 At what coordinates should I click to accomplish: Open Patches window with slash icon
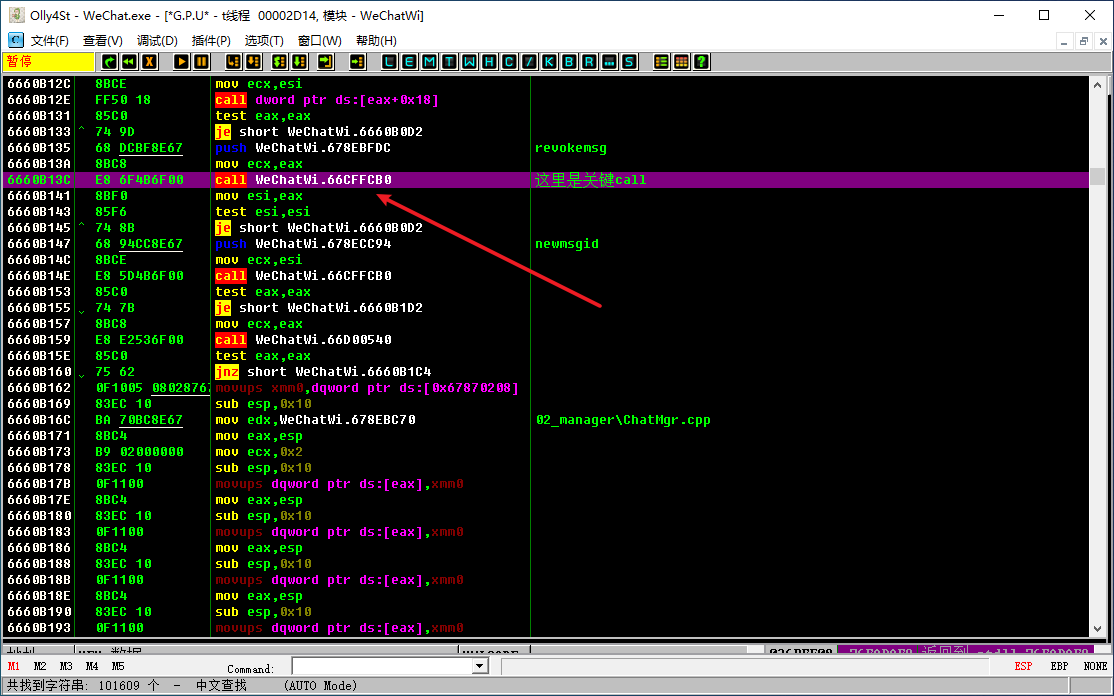tap(529, 62)
